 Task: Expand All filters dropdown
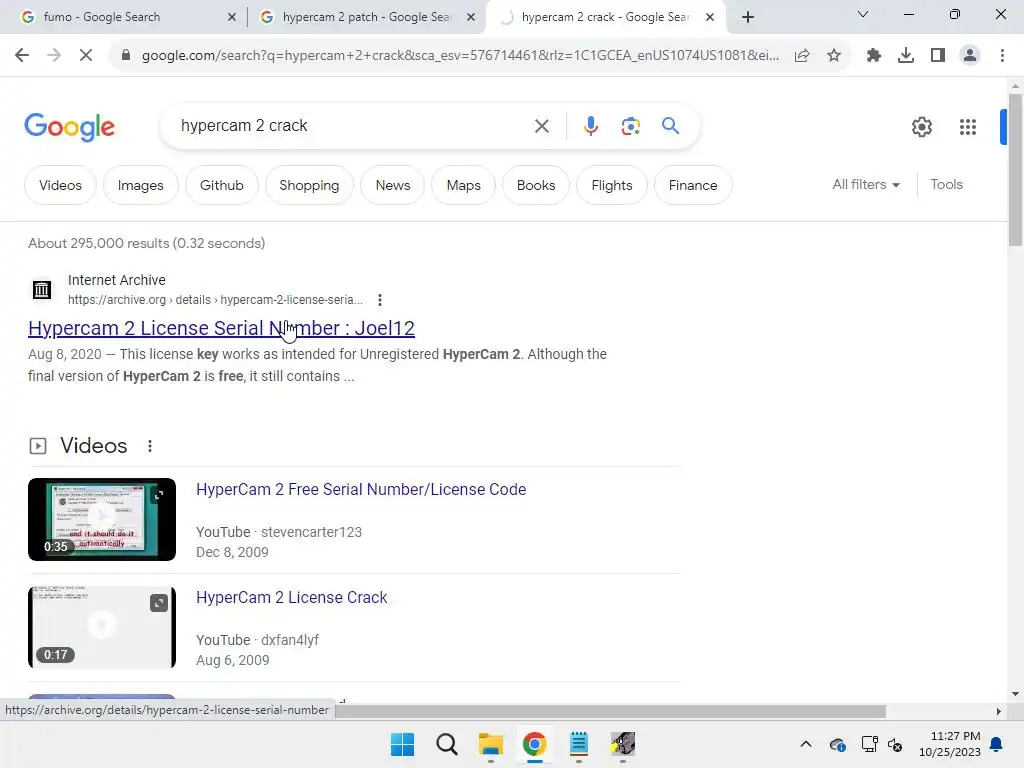pyautogui.click(x=865, y=185)
